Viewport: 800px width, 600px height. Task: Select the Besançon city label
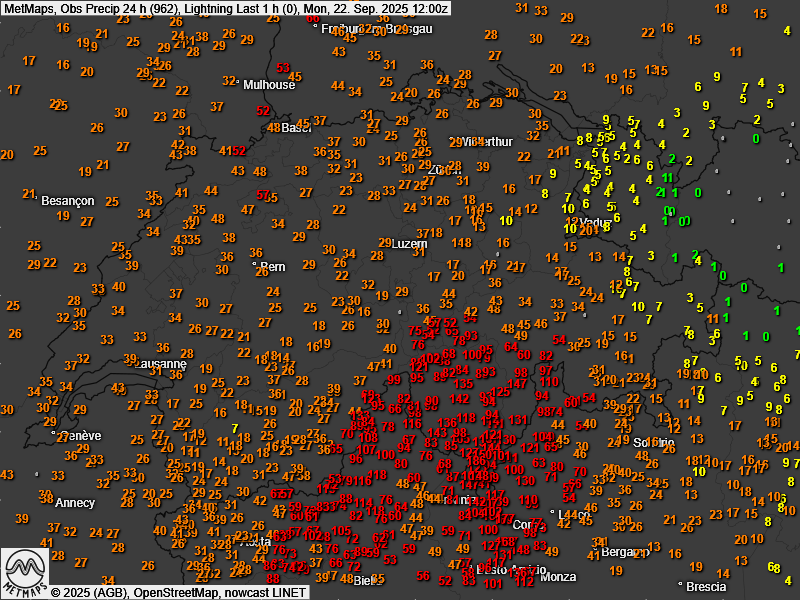(68, 201)
